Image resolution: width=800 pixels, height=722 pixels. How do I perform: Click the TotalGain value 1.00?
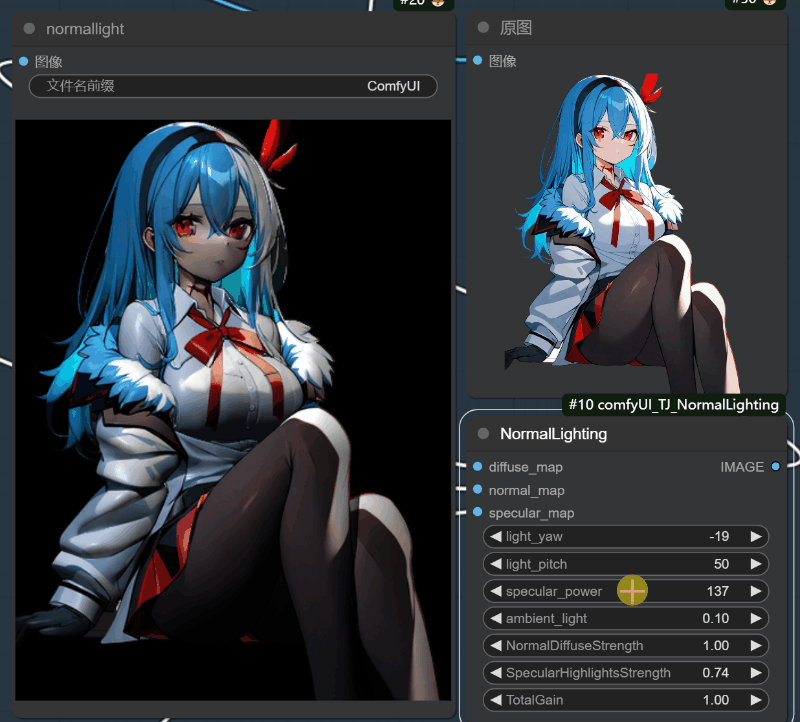pyautogui.click(x=716, y=700)
